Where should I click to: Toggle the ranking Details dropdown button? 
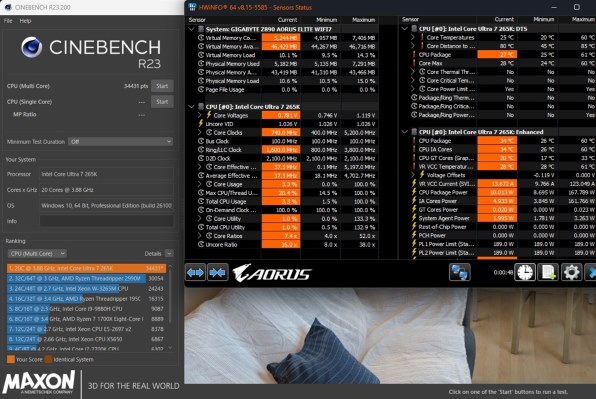pyautogui.click(x=169, y=253)
